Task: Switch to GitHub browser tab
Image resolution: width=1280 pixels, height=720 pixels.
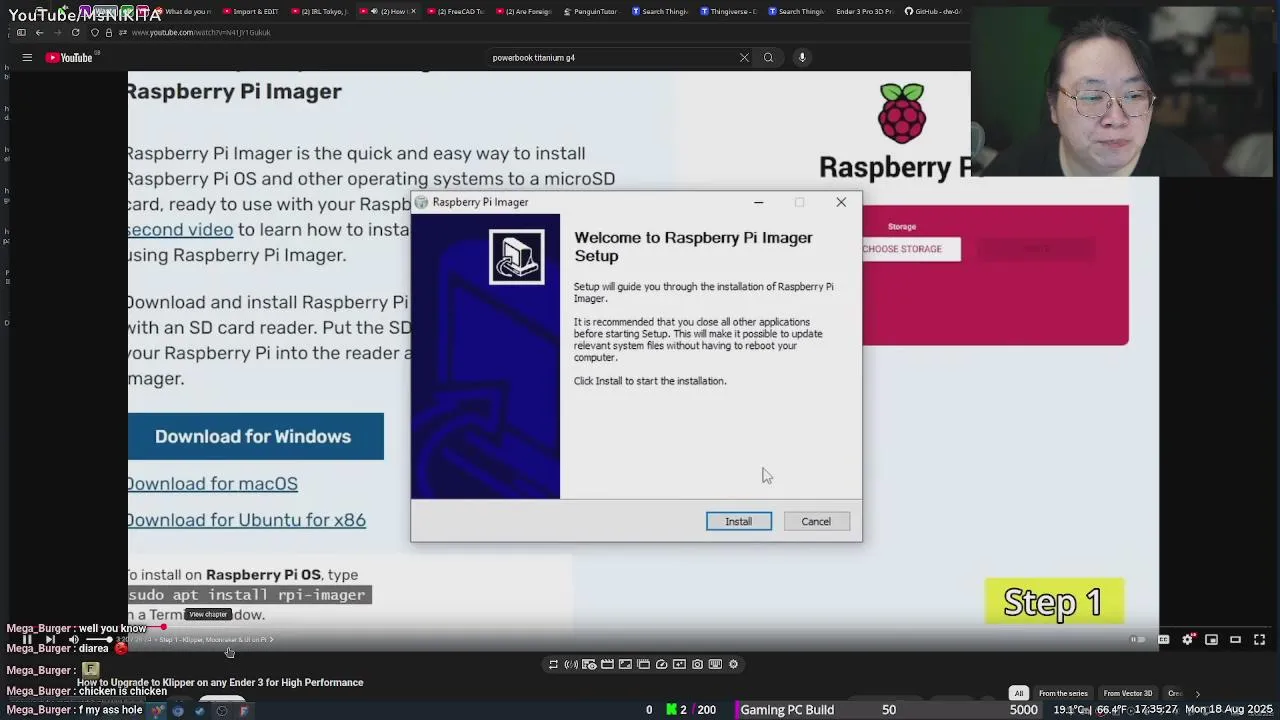Action: coord(932,11)
